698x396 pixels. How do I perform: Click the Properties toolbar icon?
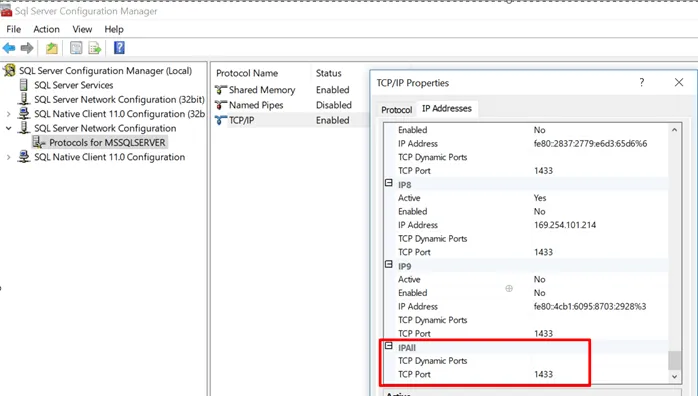[x=76, y=48]
